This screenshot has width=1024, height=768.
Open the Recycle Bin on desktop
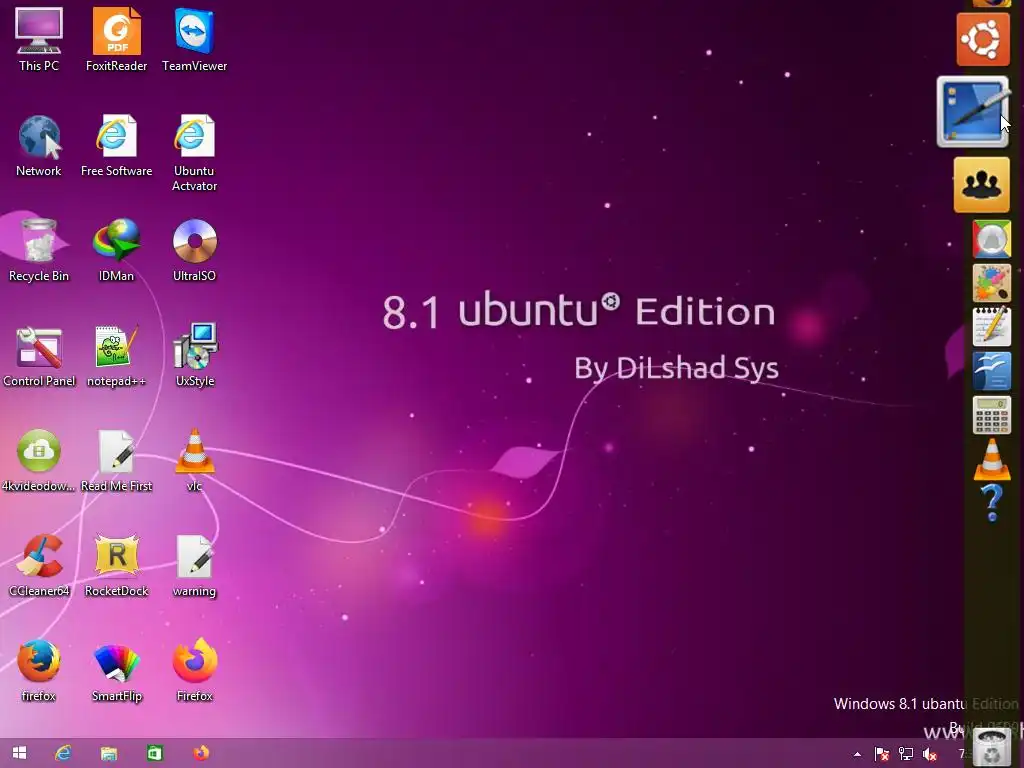[x=39, y=250]
